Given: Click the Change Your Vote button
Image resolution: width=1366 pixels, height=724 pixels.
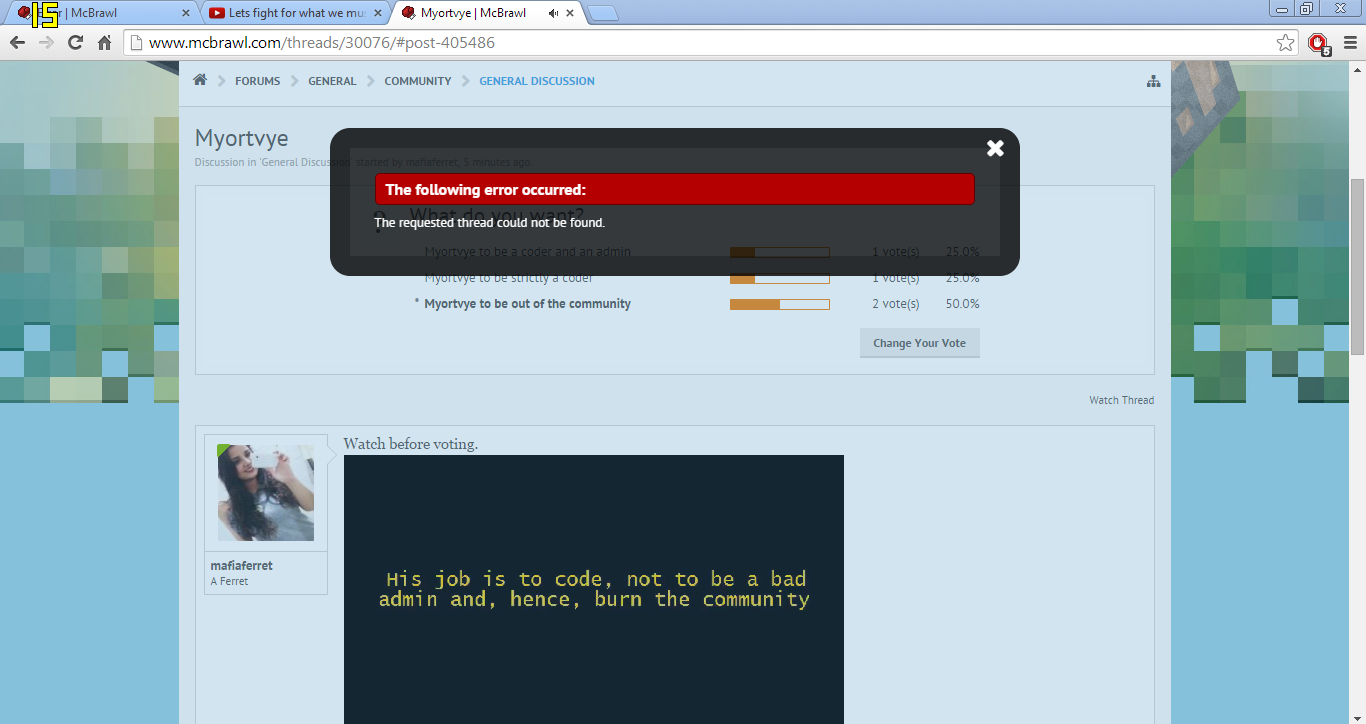Looking at the screenshot, I should point(919,343).
